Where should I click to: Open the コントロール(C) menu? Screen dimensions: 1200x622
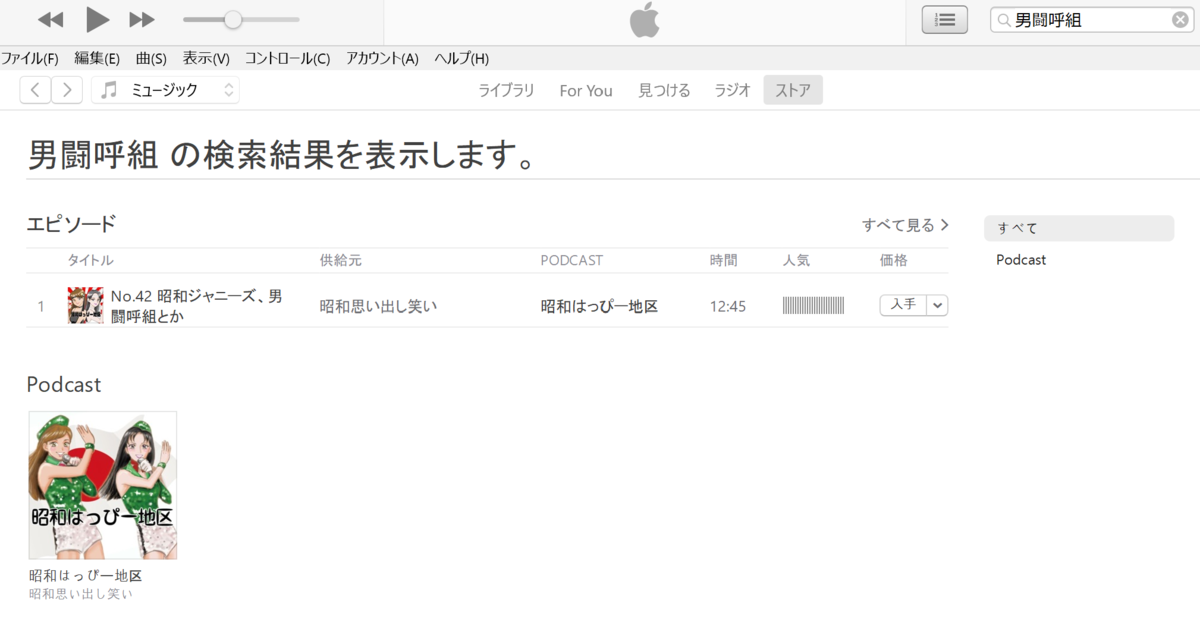point(287,58)
